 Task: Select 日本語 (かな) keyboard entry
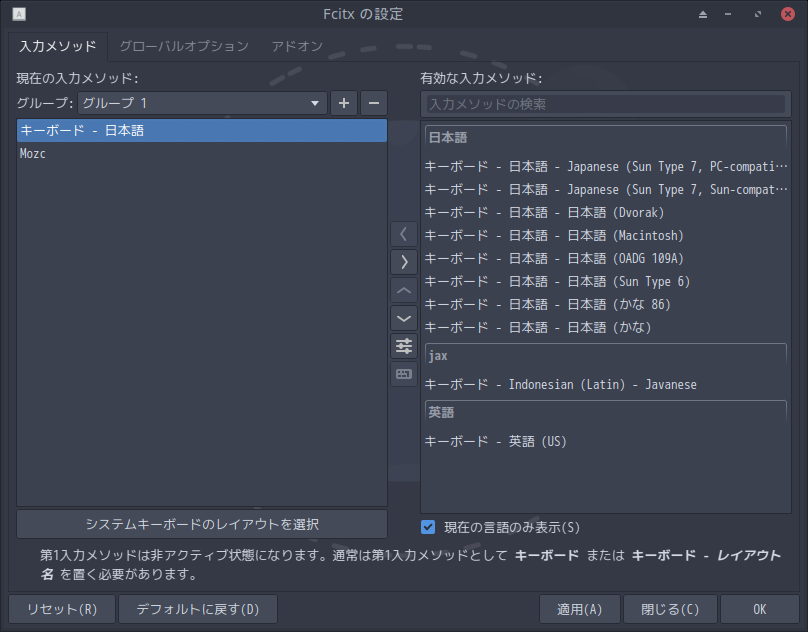(606, 327)
